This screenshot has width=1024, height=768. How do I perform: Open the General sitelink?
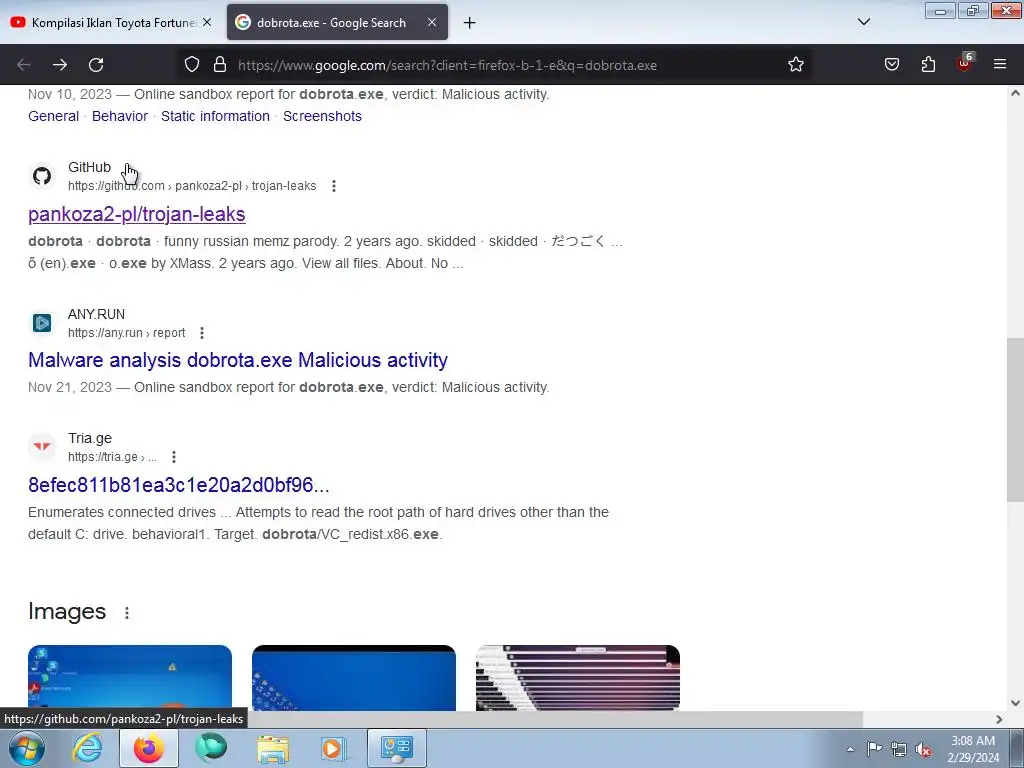pos(54,116)
